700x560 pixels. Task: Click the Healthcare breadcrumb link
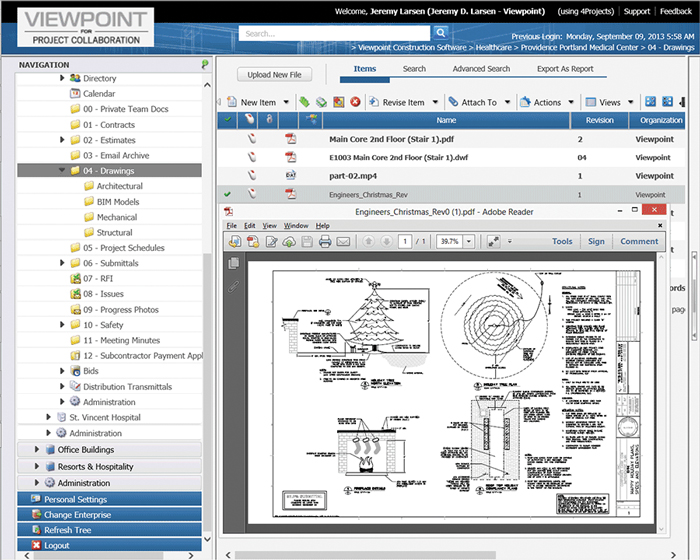(x=493, y=47)
